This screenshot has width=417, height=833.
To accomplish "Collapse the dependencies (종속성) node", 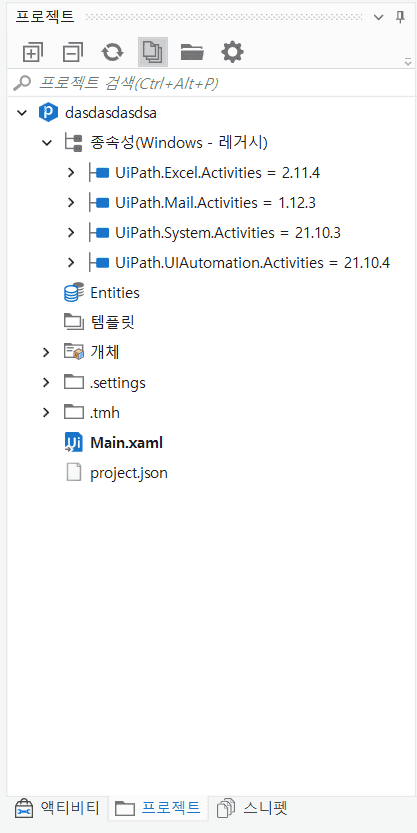I will pos(47,142).
